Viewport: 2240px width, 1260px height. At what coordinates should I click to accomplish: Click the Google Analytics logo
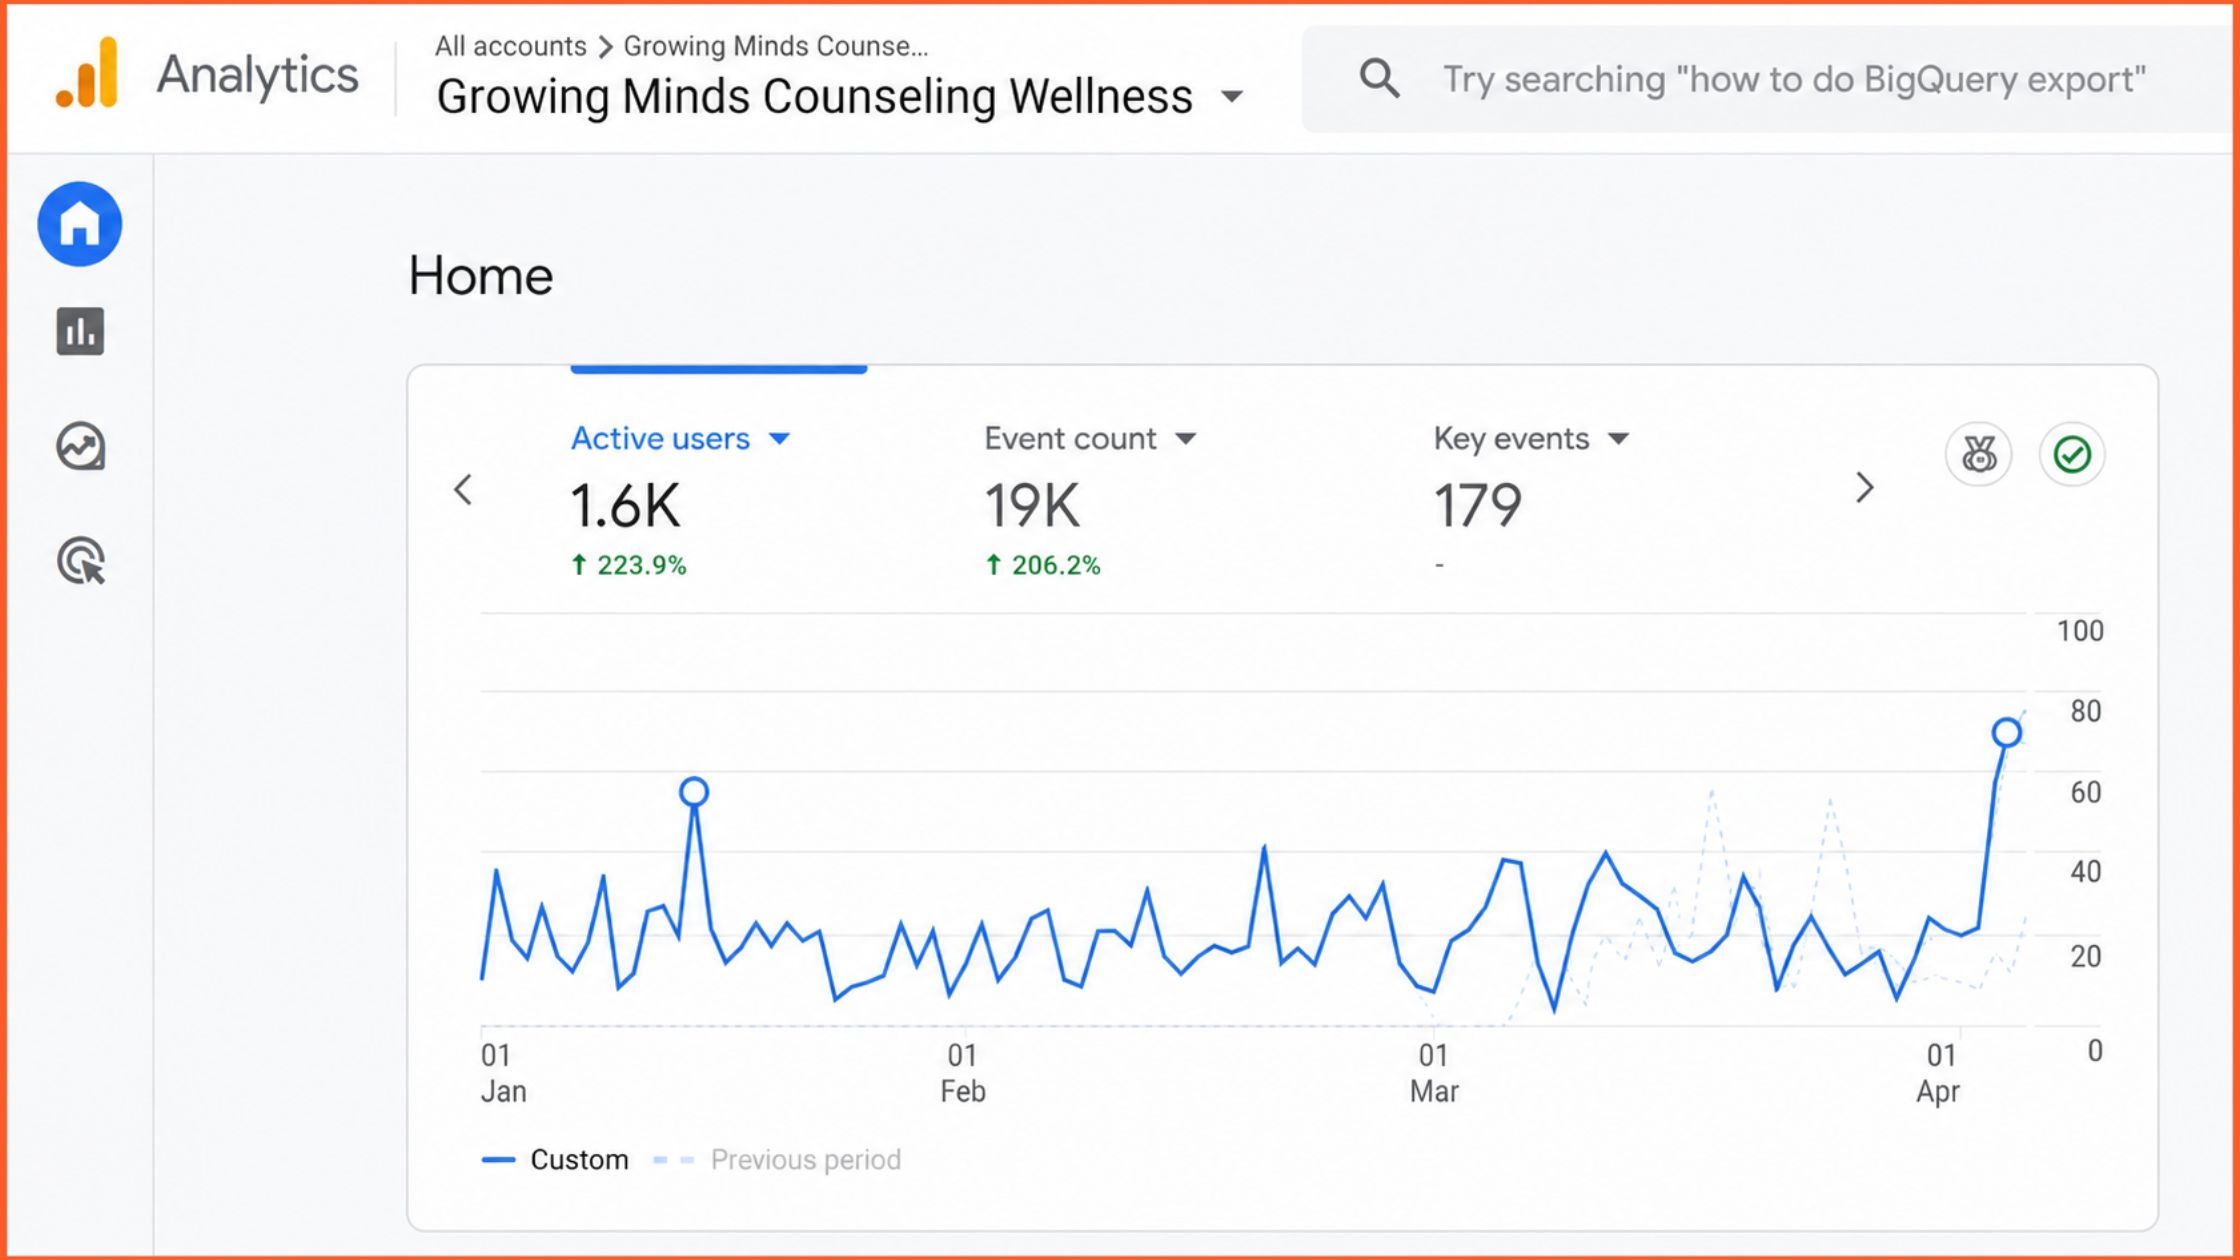click(87, 72)
